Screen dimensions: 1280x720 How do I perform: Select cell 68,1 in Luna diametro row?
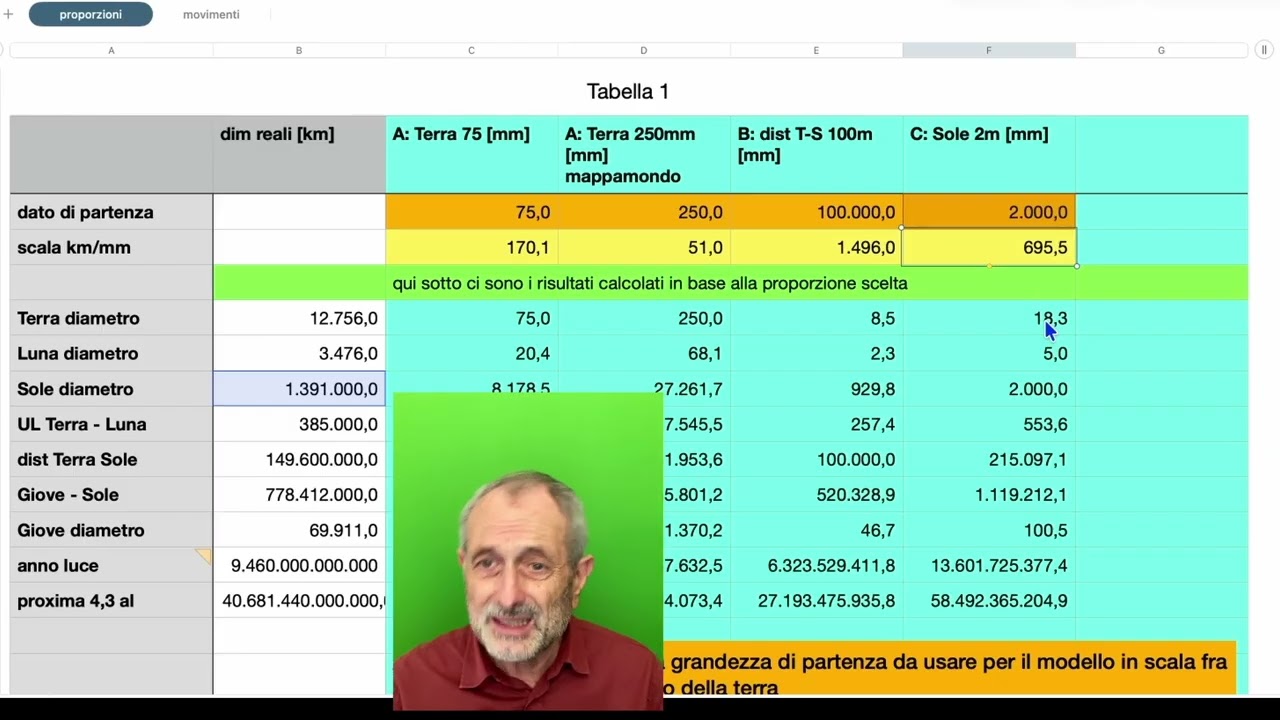click(644, 353)
